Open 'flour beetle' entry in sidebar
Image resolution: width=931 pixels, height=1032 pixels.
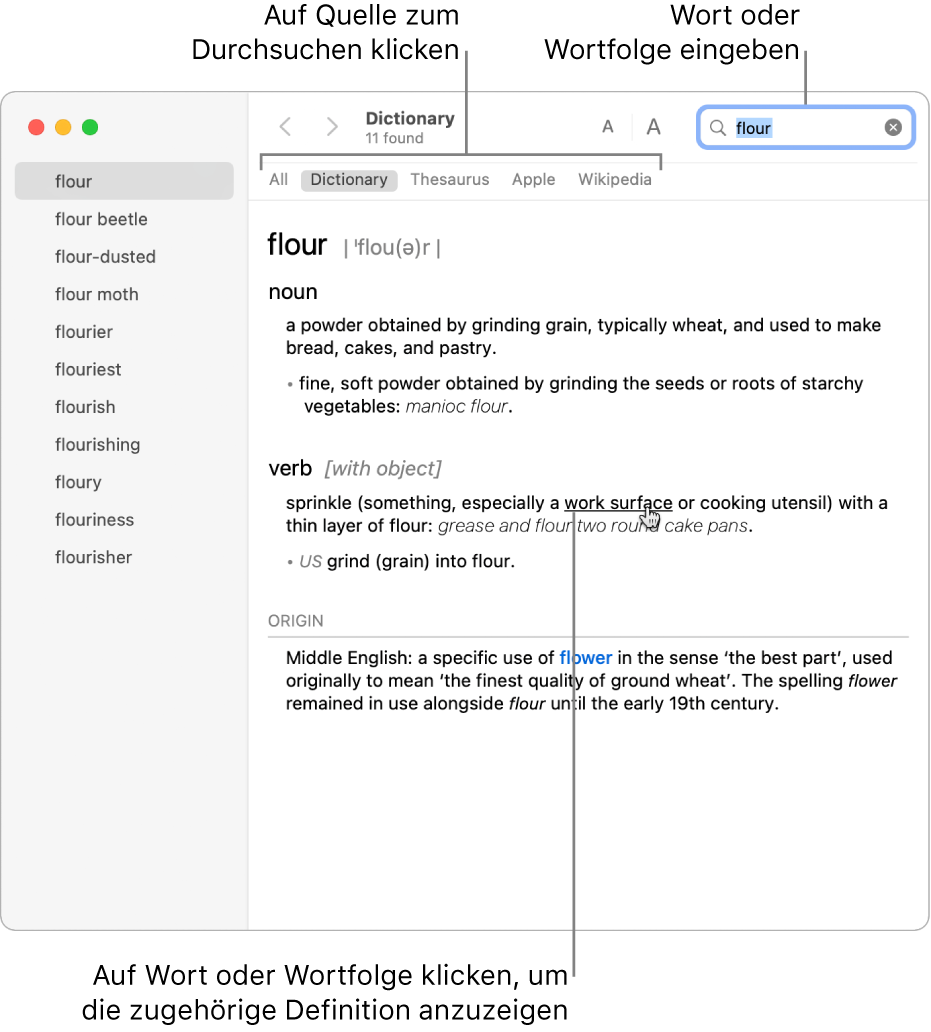coord(124,219)
